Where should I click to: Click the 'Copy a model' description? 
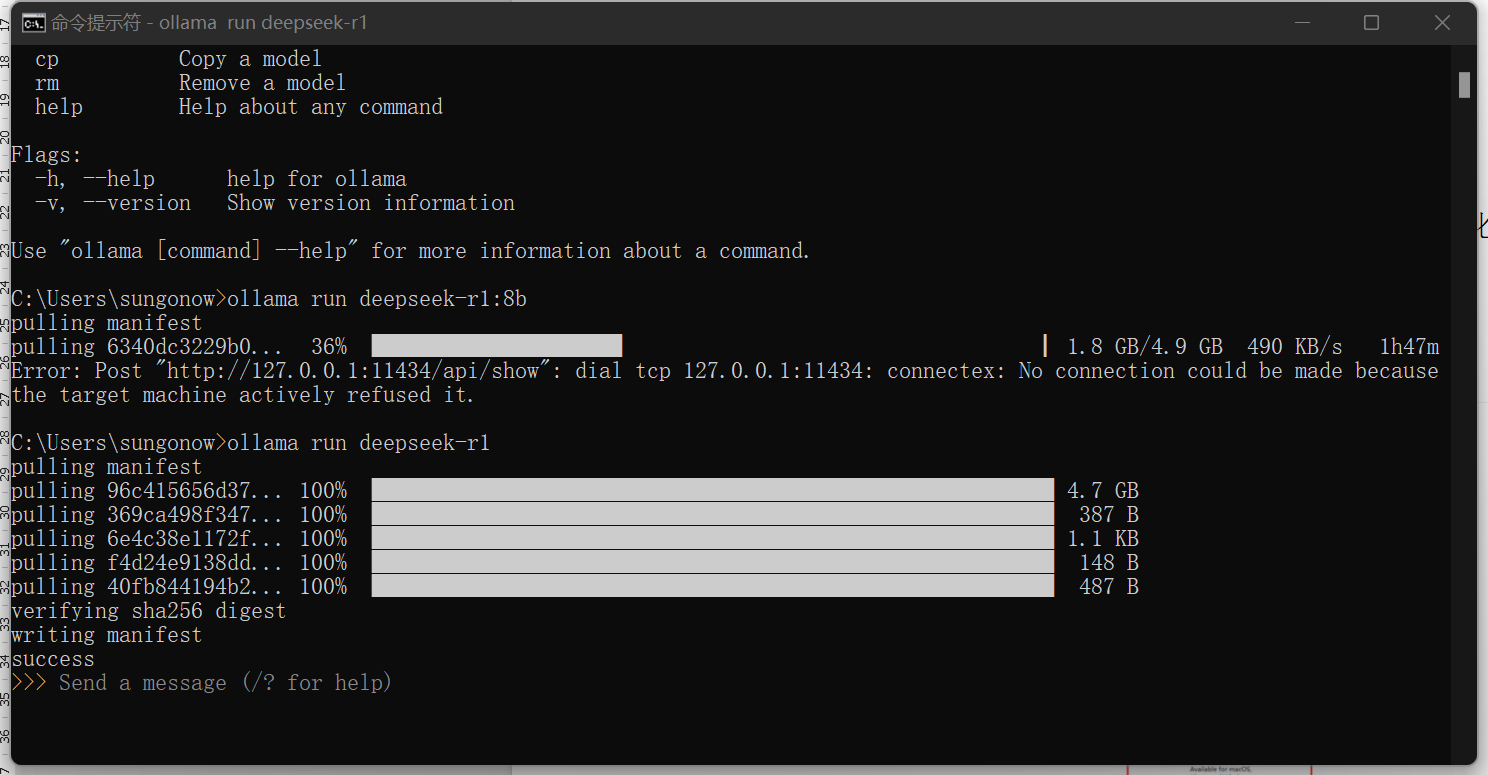pos(250,59)
